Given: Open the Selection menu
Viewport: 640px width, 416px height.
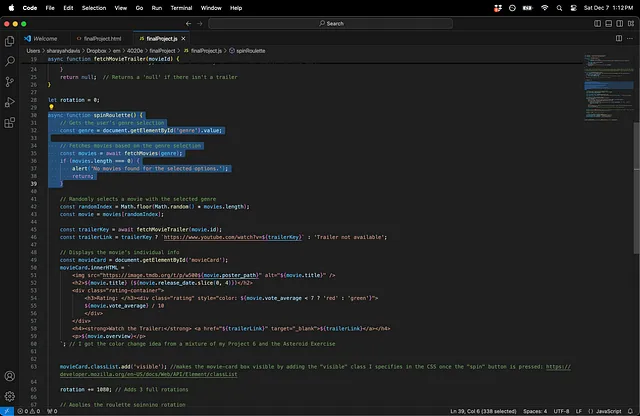Looking at the screenshot, I should (x=93, y=7).
